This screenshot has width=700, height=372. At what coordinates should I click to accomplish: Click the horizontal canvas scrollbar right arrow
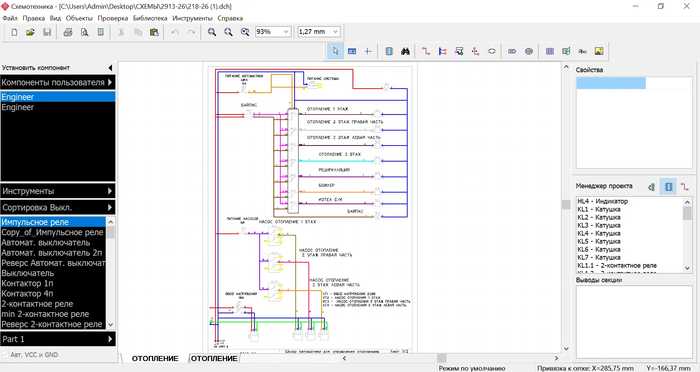pos(556,358)
